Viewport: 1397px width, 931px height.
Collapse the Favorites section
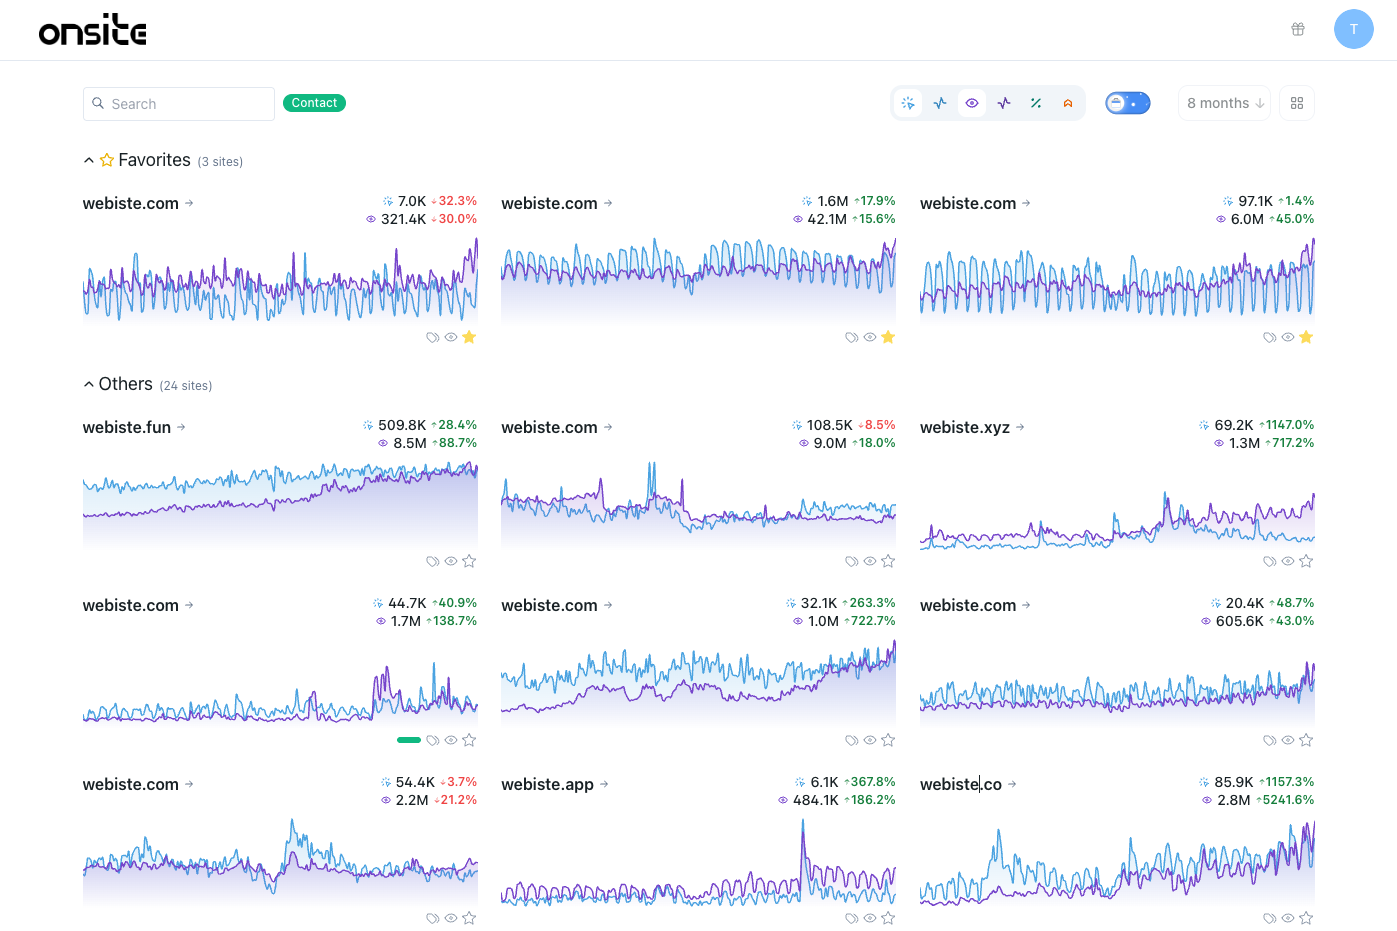coord(89,161)
